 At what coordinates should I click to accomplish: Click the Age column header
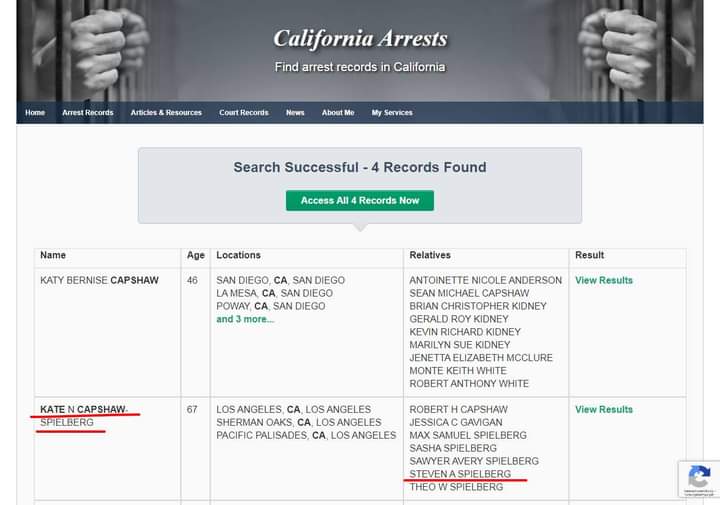196,256
